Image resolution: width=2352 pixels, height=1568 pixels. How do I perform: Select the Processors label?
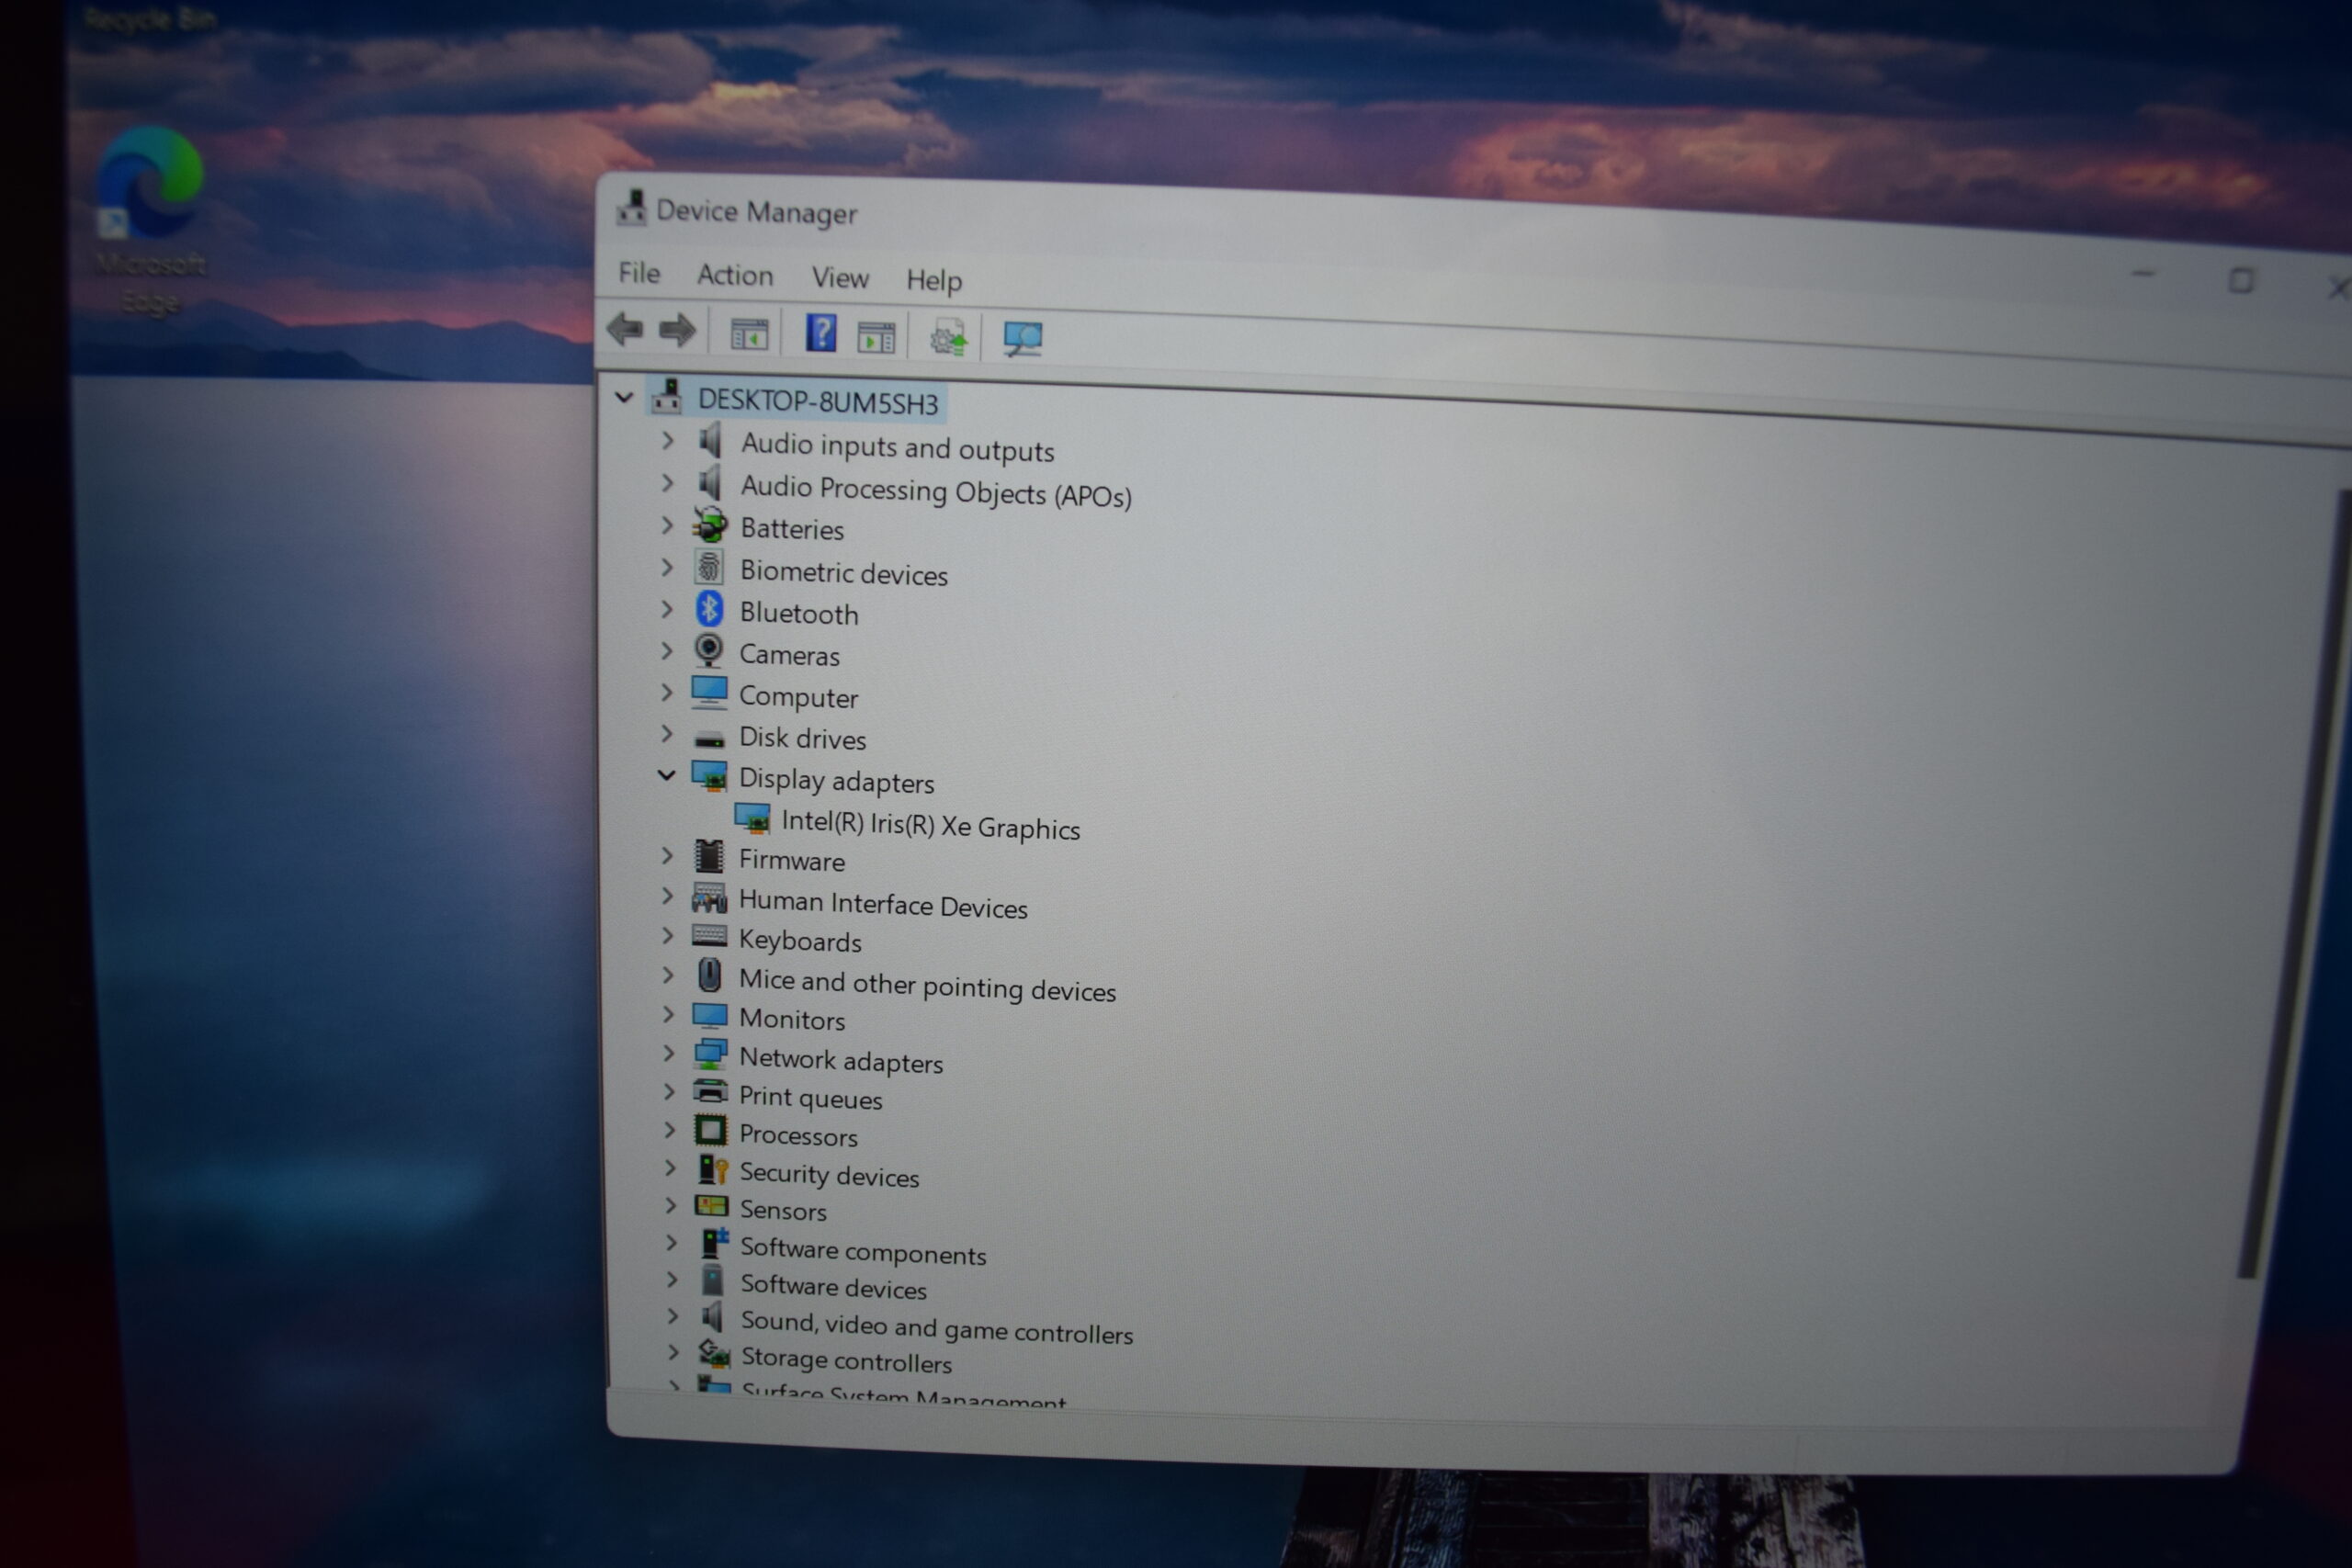[x=798, y=1136]
